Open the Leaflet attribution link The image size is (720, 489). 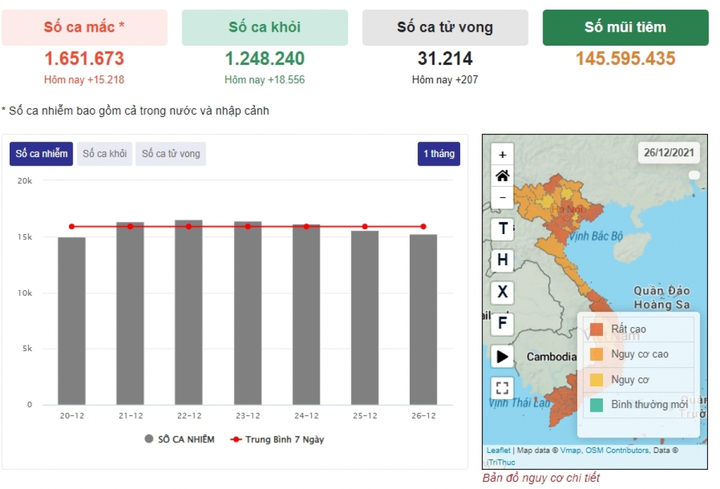pyautogui.click(x=498, y=450)
